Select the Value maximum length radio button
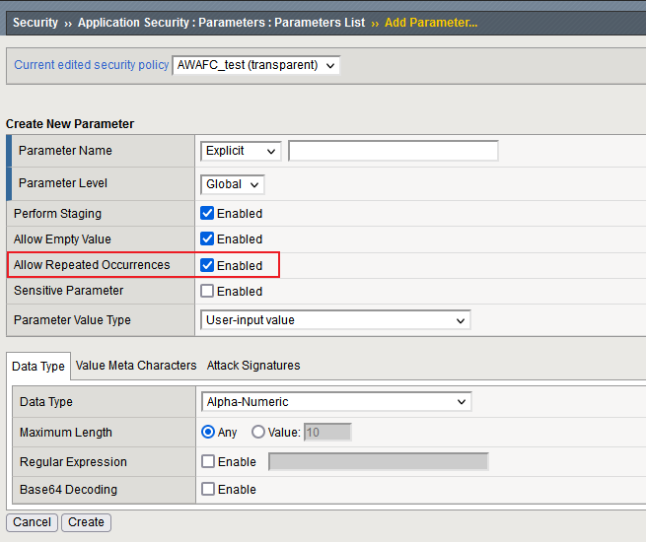 coord(258,432)
